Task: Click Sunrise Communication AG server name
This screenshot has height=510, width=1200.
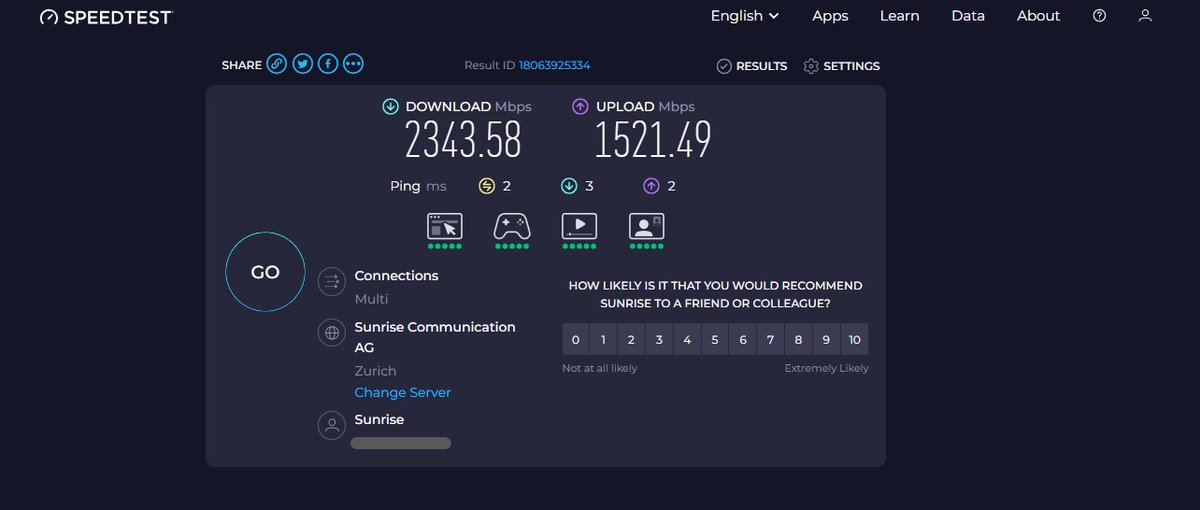Action: 435,337
